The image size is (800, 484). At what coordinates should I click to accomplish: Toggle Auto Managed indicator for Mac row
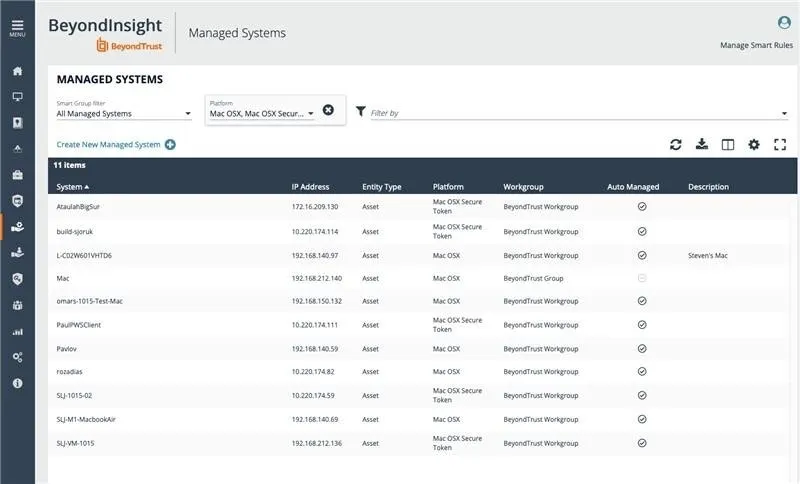tap(642, 278)
